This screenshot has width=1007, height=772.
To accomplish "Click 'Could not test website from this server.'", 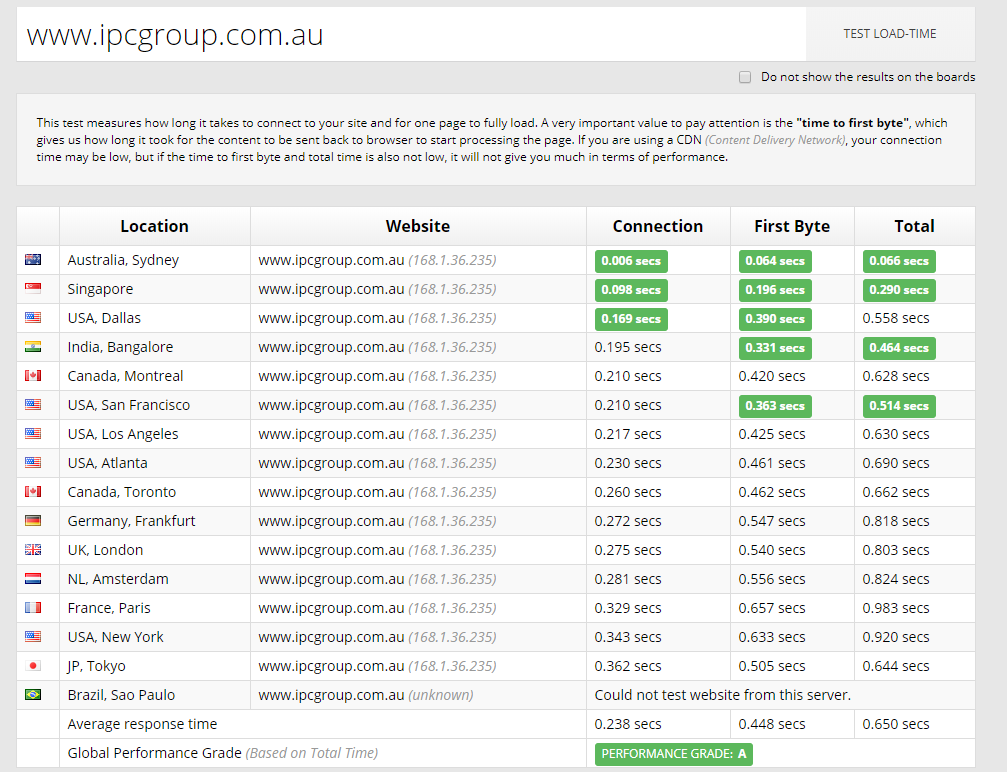I will [x=722, y=695].
